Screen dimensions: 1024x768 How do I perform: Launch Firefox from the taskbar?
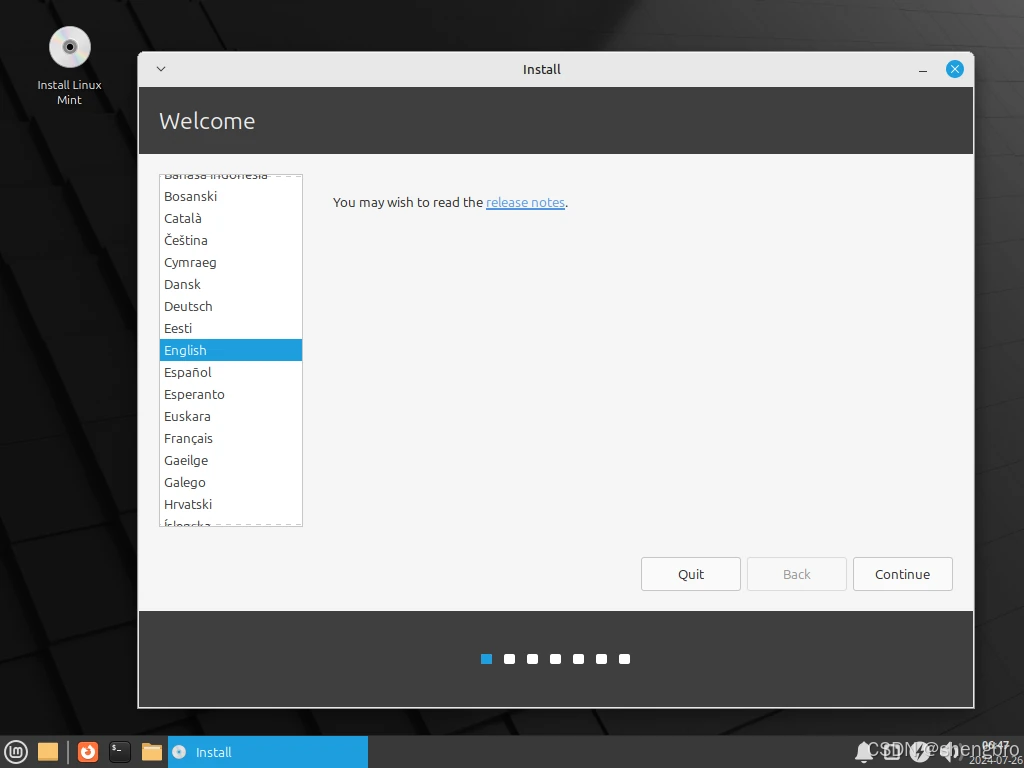(88, 752)
